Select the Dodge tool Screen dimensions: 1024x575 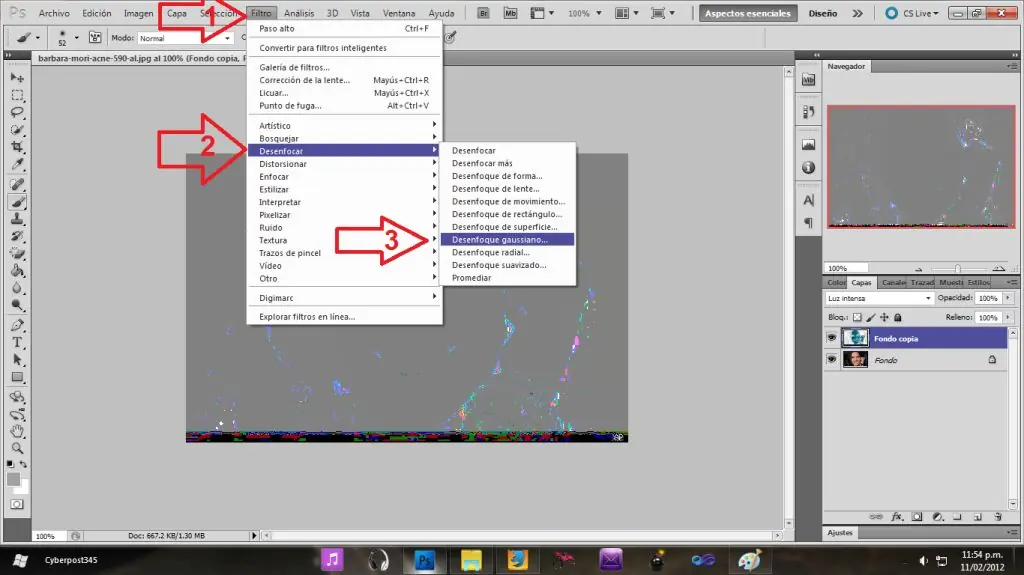(x=18, y=304)
